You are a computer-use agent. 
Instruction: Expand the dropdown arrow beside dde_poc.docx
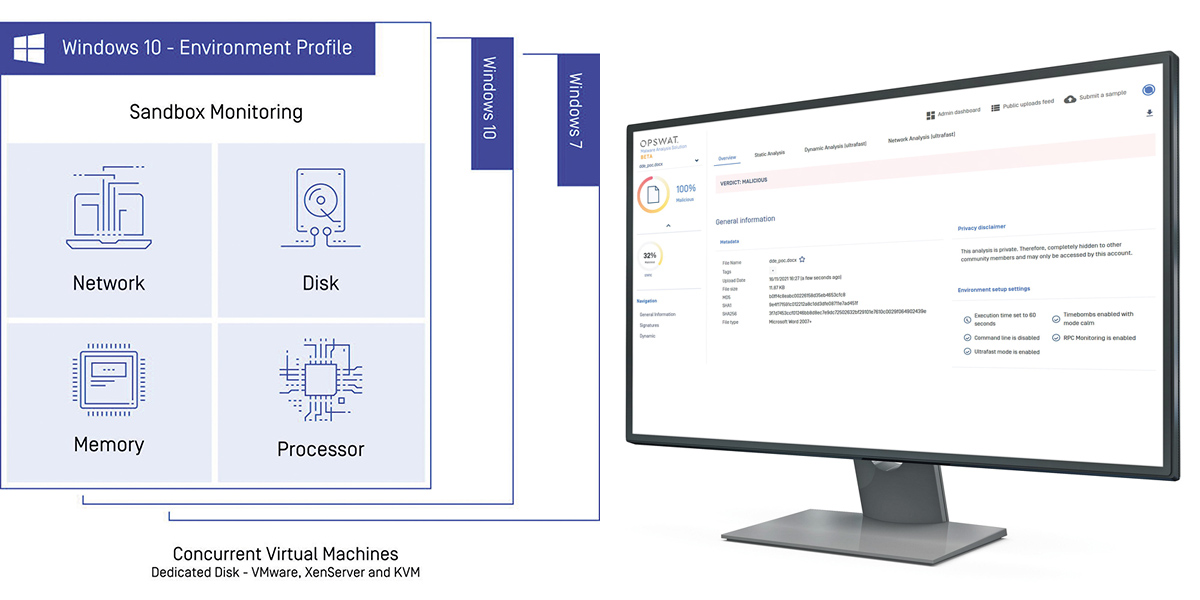click(x=696, y=160)
